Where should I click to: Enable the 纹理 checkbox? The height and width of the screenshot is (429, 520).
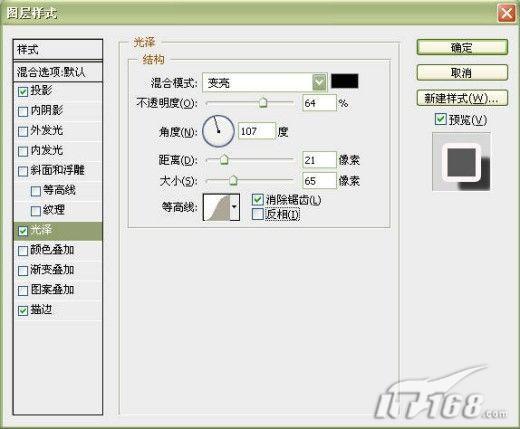[36, 211]
